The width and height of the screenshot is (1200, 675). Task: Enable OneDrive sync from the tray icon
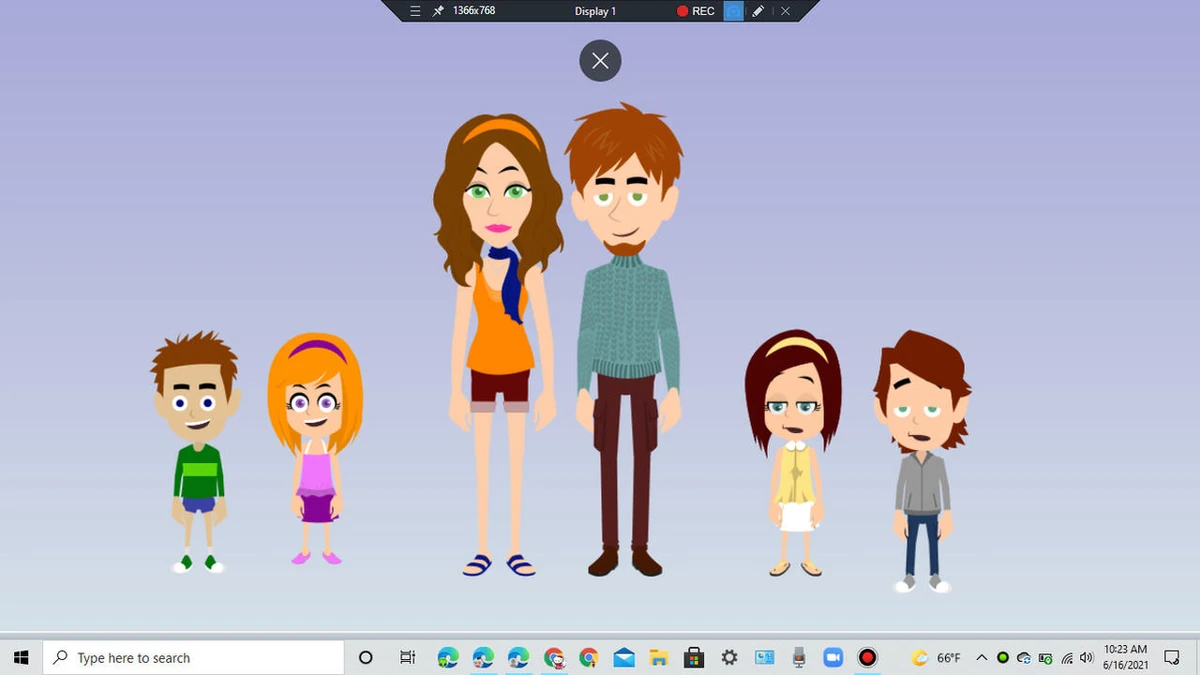point(1023,658)
